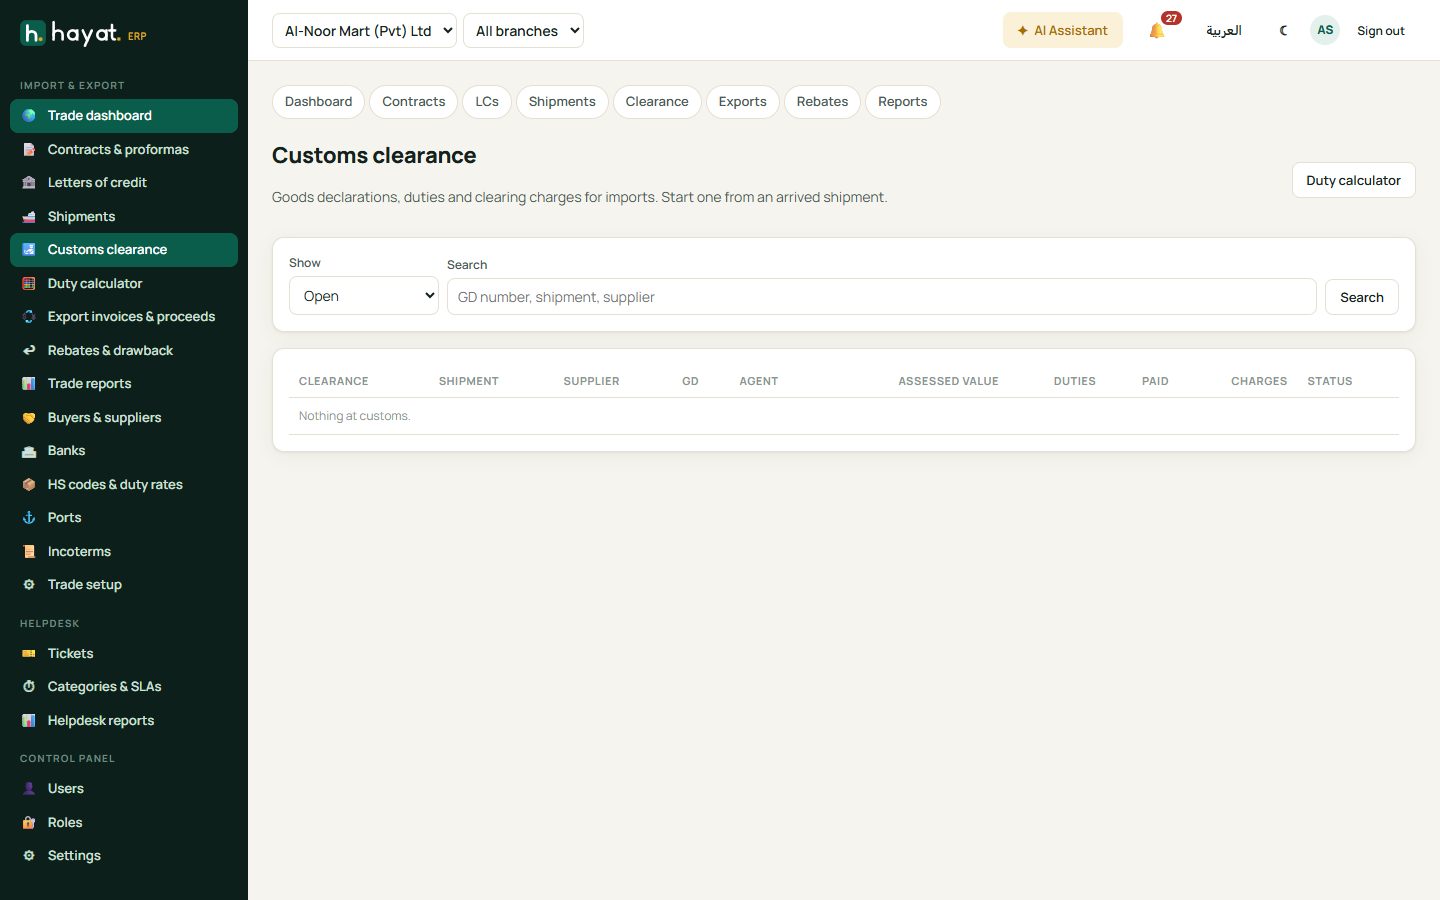
Task: Switch to the Shipments tab
Action: (562, 102)
